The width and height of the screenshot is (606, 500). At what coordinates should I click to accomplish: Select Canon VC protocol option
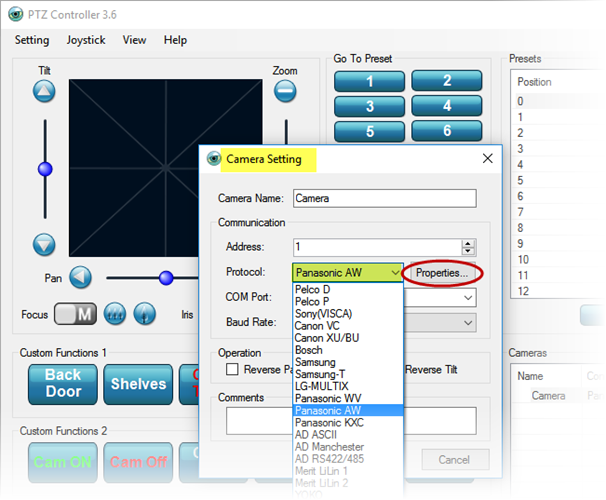click(x=348, y=326)
